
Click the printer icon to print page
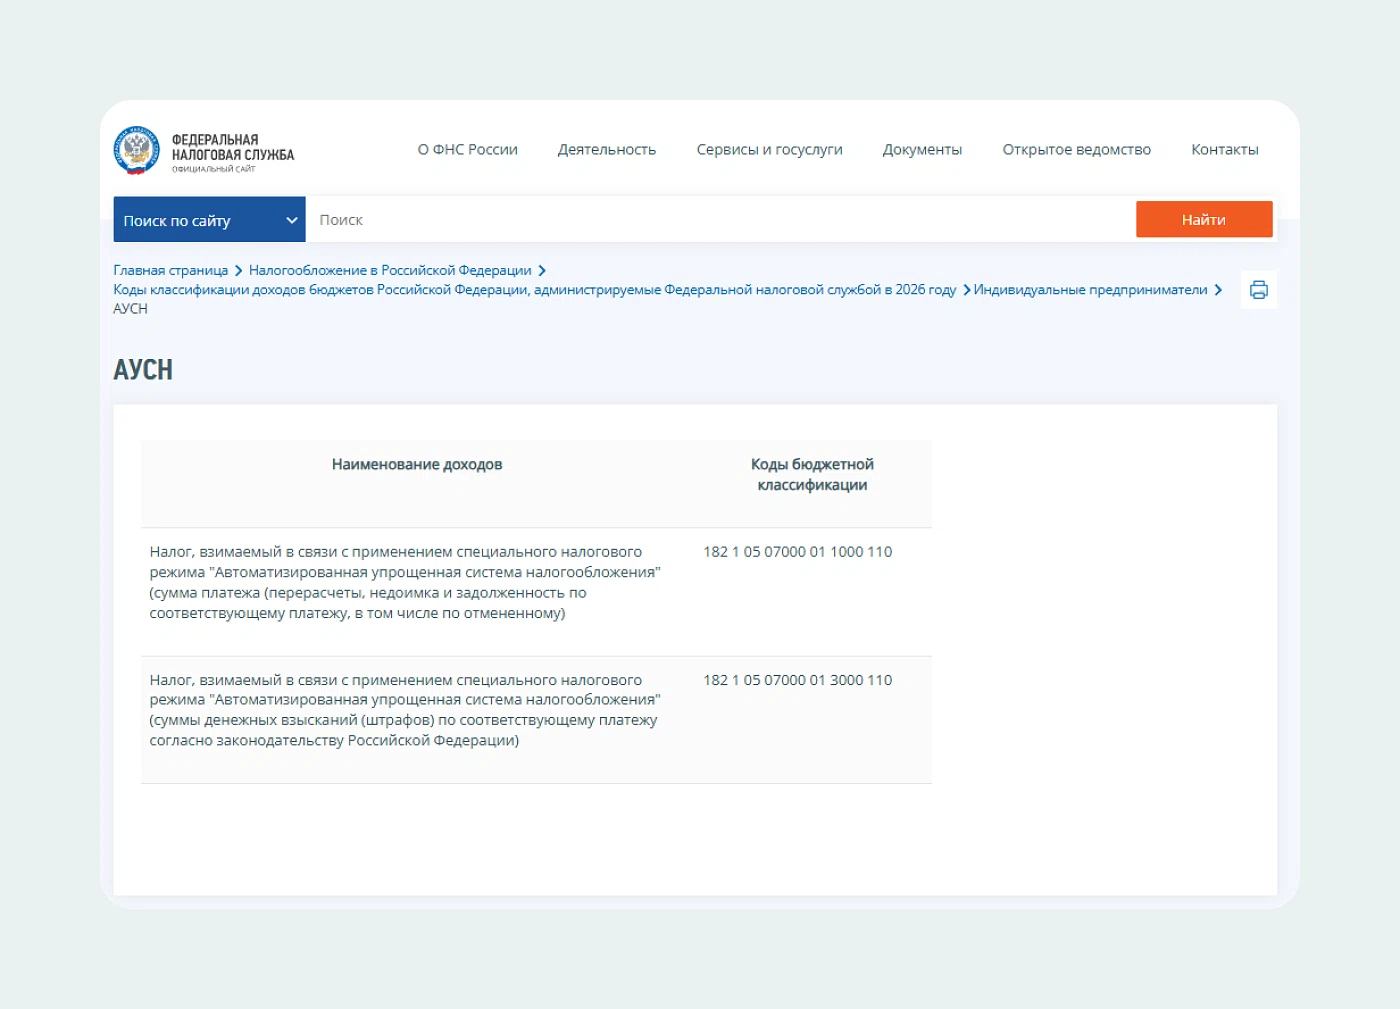coord(1258,290)
